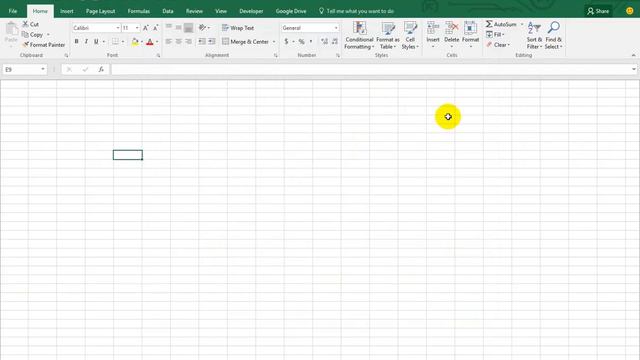
Task: Collapse the ribbon with the arrow
Action: tap(633, 55)
